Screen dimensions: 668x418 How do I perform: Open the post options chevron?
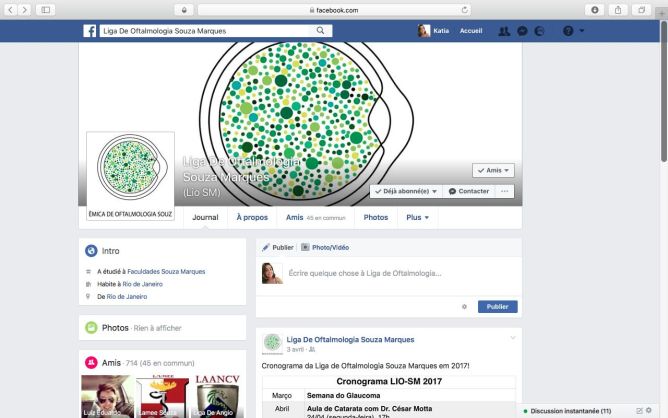(x=513, y=338)
